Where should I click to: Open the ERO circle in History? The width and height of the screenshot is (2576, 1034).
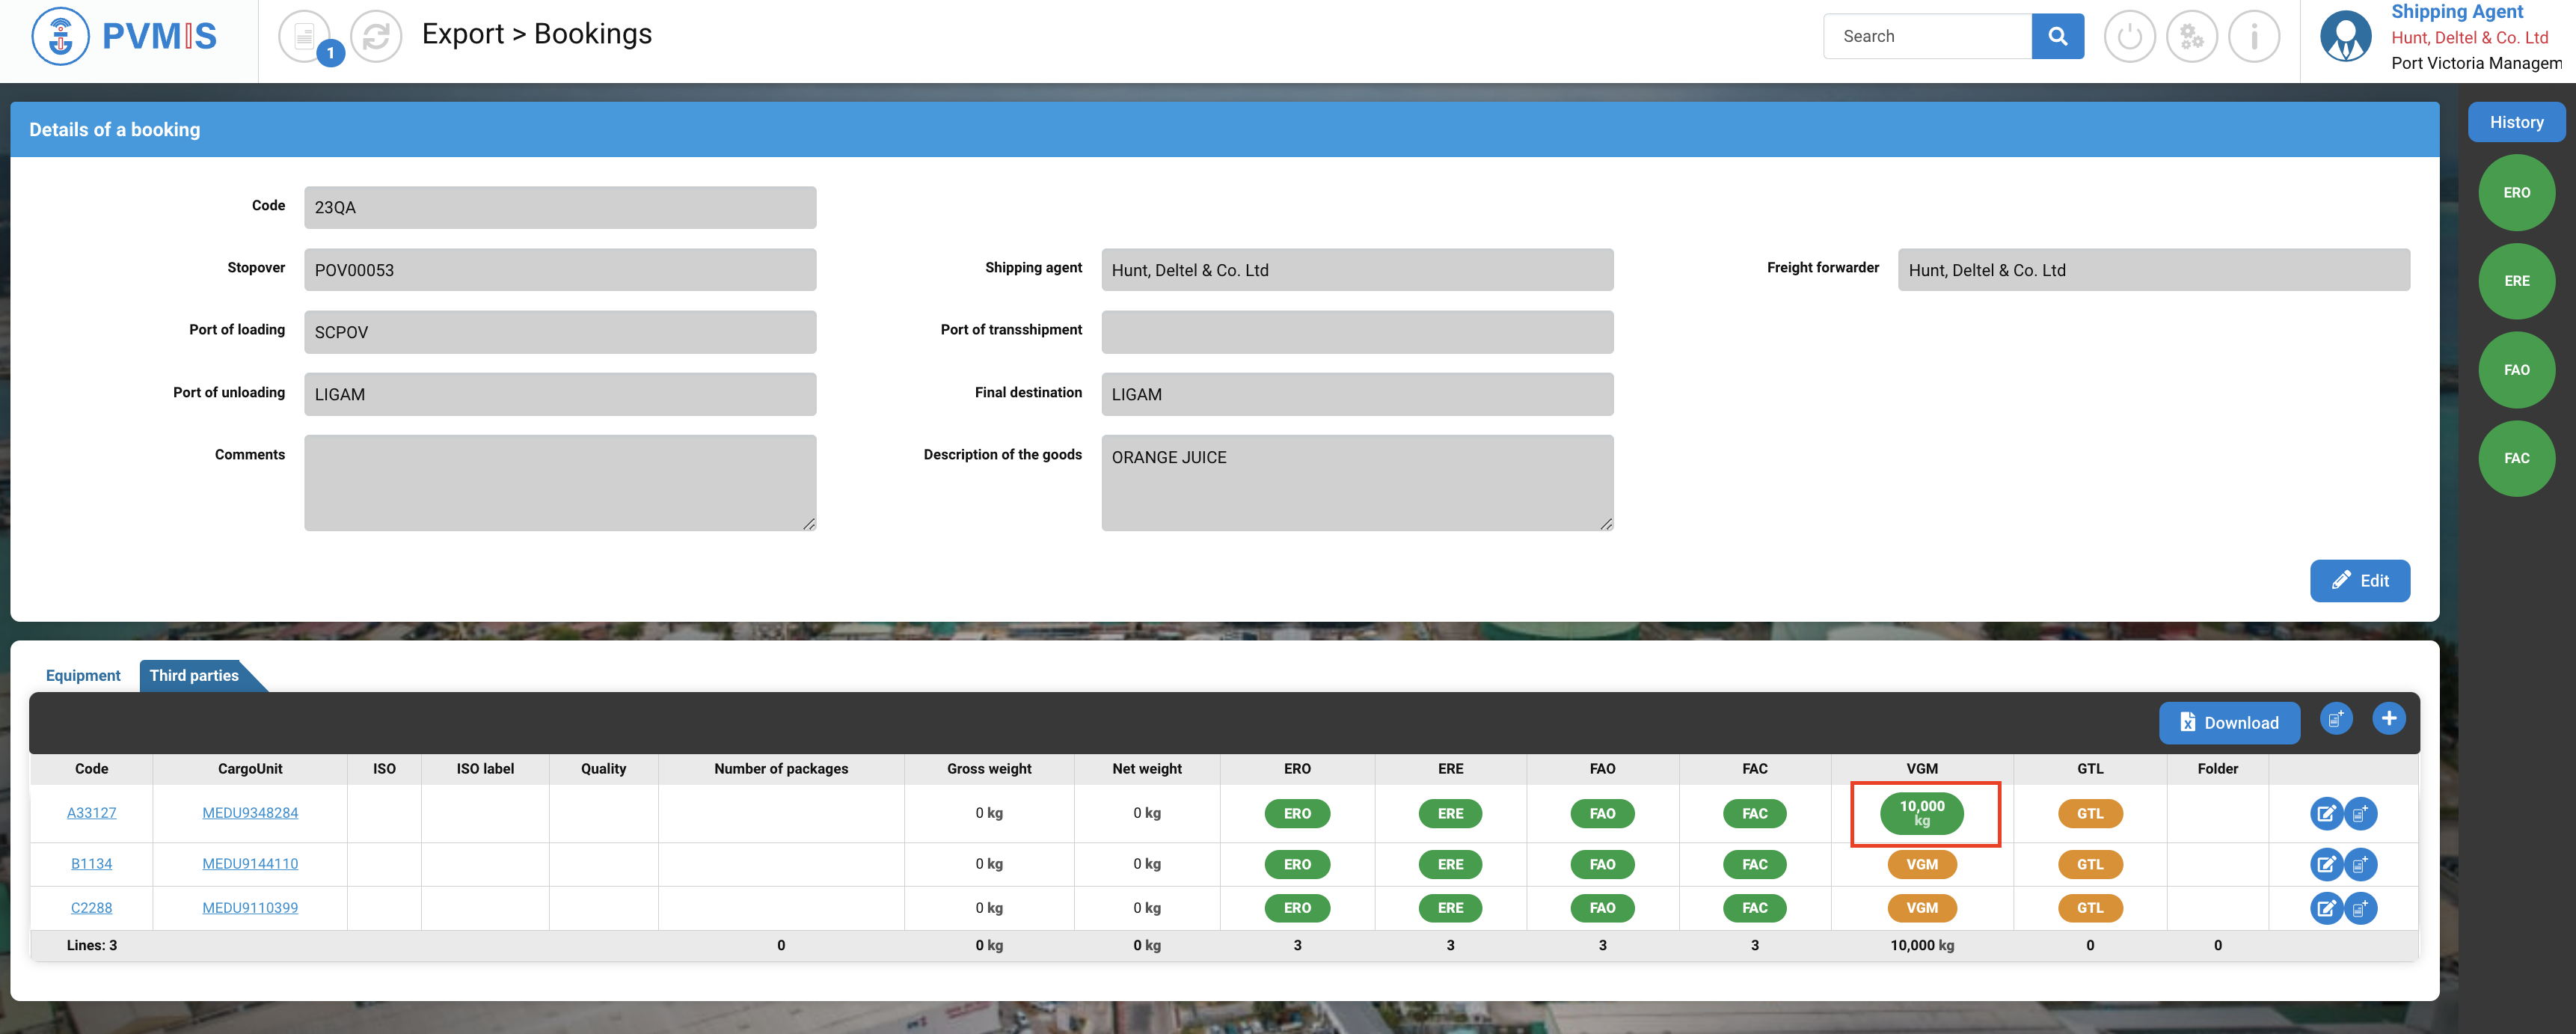(x=2516, y=193)
